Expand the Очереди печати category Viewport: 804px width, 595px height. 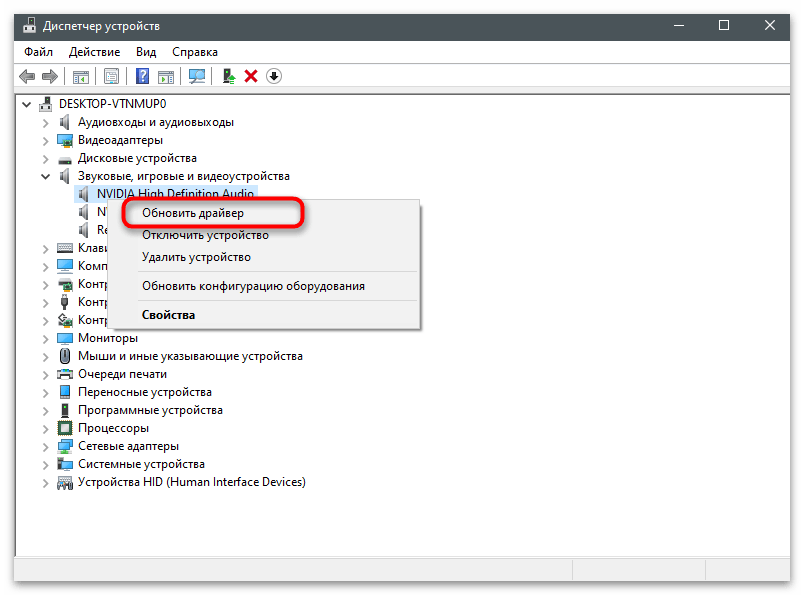tap(46, 375)
